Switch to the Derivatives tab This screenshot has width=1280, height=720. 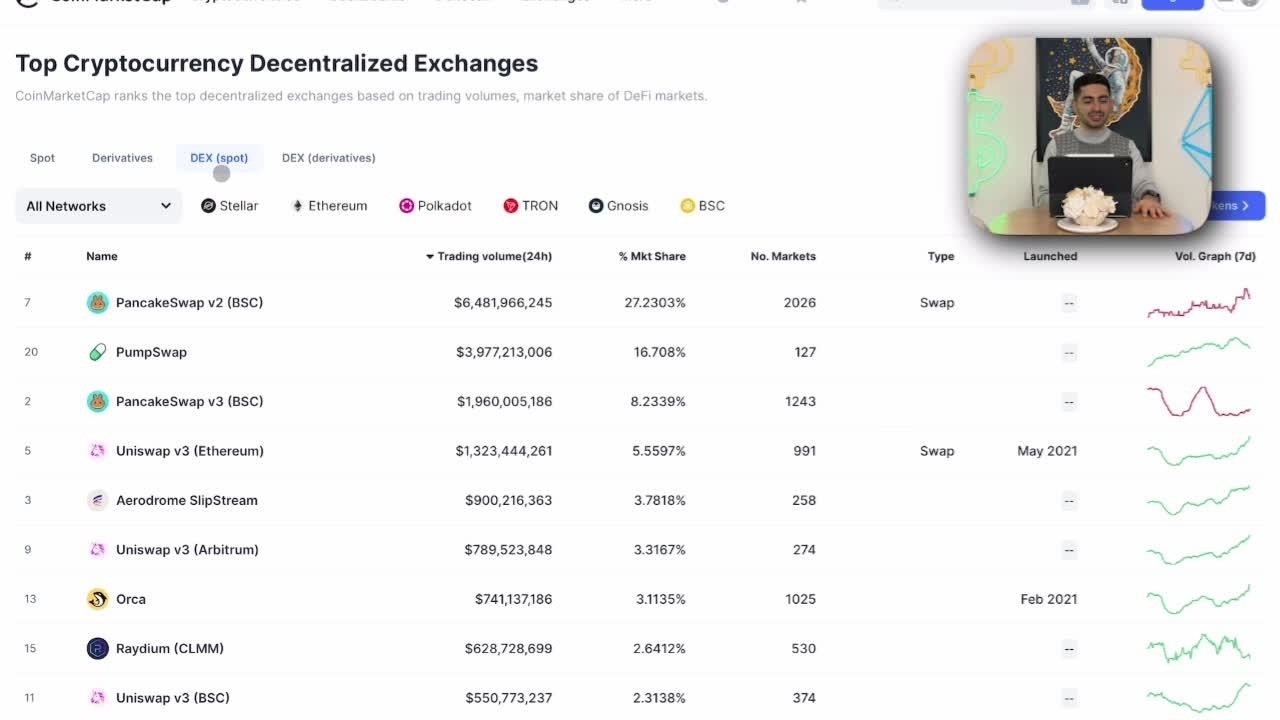[122, 158]
